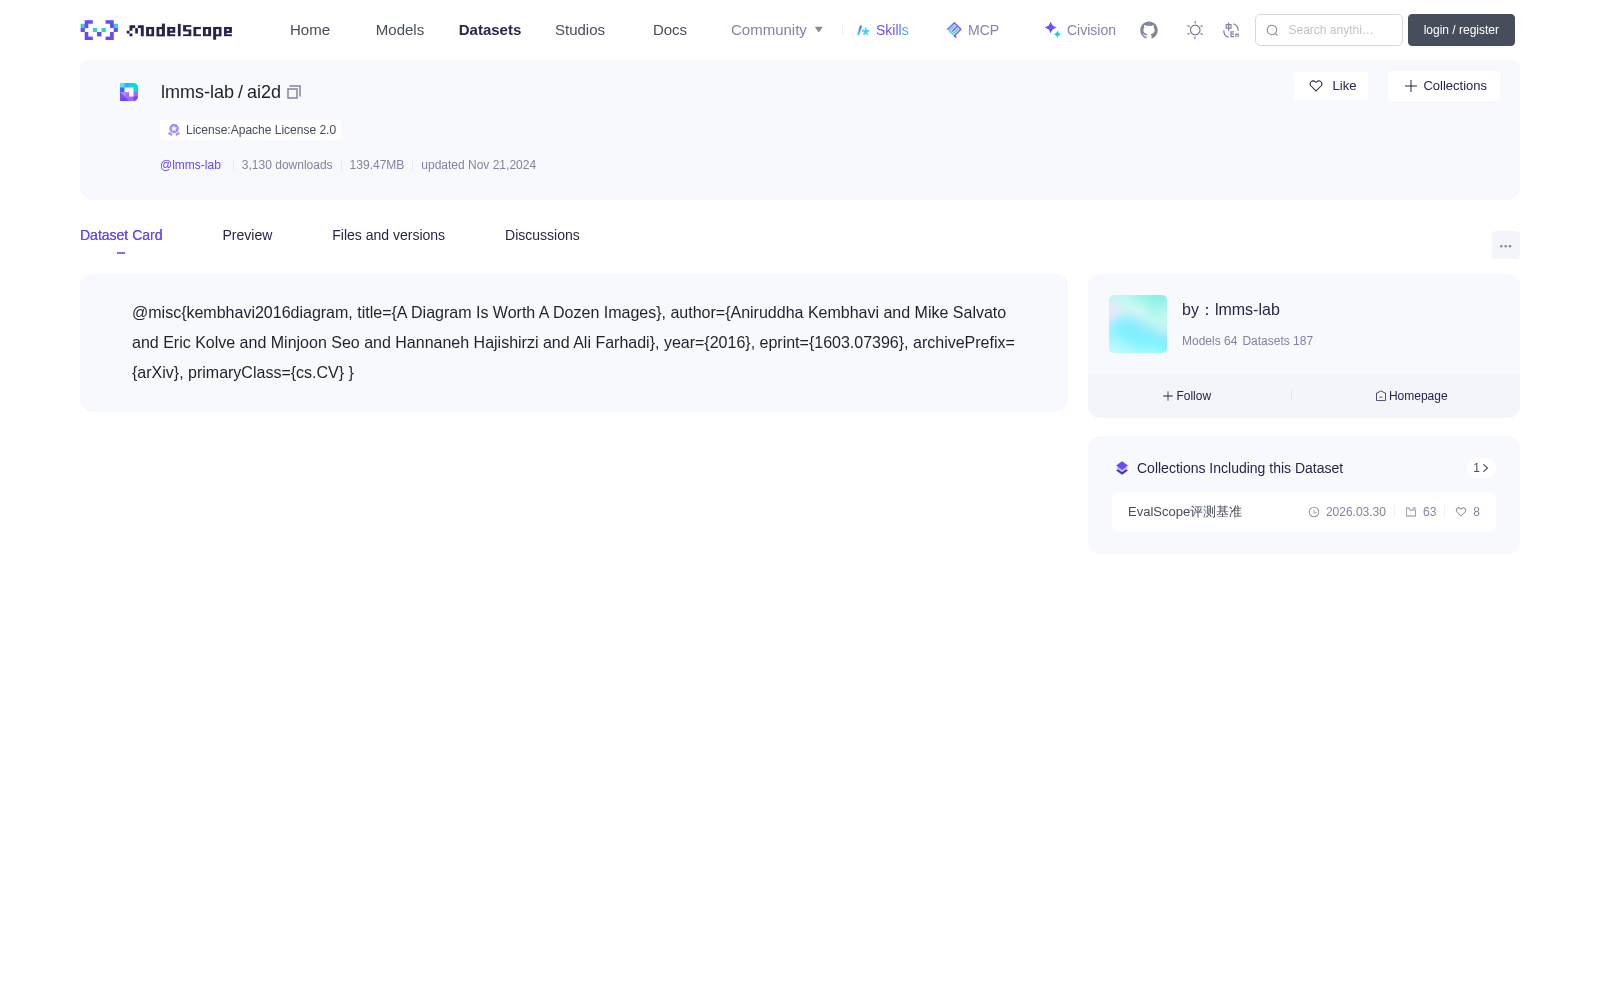Viewport: 1600px width, 1000px height.
Task: Click the stacked layers collections icon
Action: [x=1122, y=468]
